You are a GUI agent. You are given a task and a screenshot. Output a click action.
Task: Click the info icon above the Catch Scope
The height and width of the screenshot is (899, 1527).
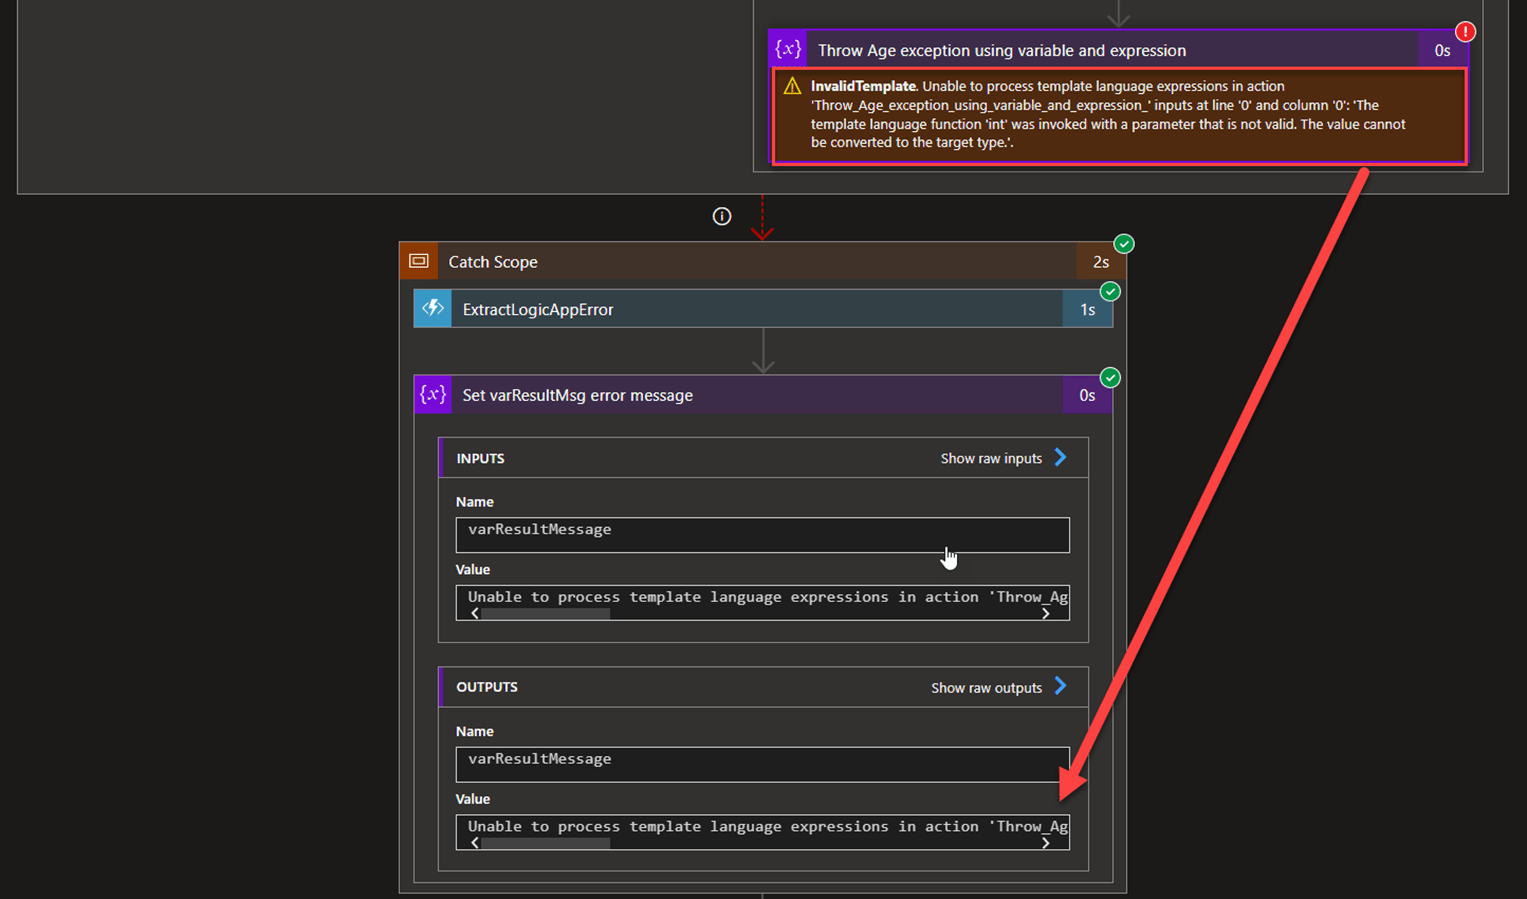tap(722, 216)
